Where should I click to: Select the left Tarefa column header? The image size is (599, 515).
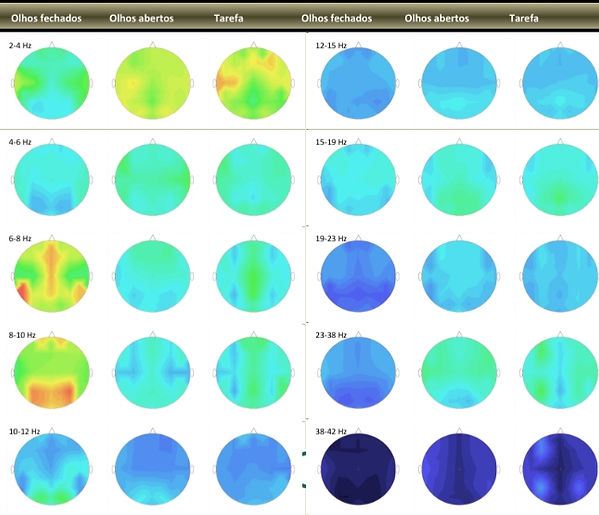click(x=228, y=18)
